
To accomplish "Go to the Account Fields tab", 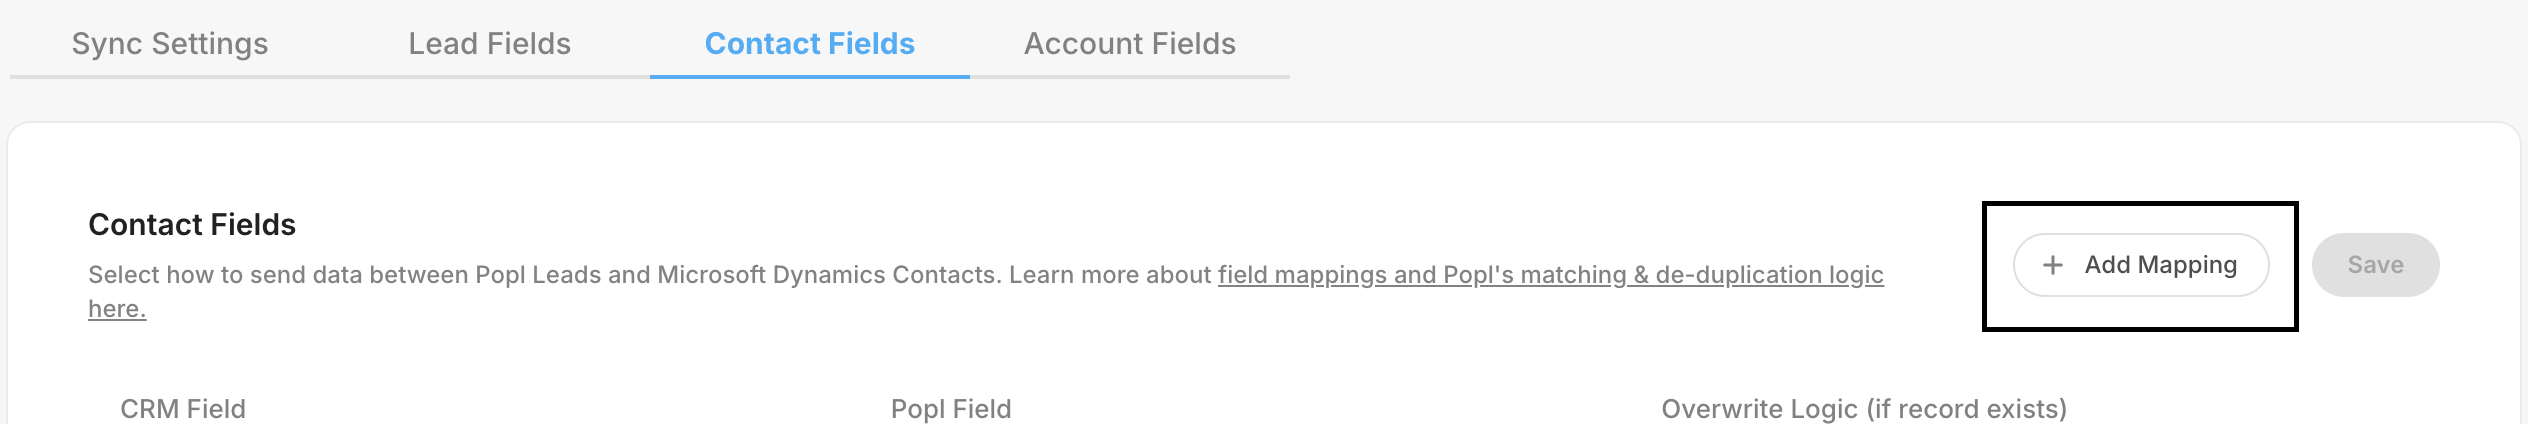I will [x=1129, y=44].
